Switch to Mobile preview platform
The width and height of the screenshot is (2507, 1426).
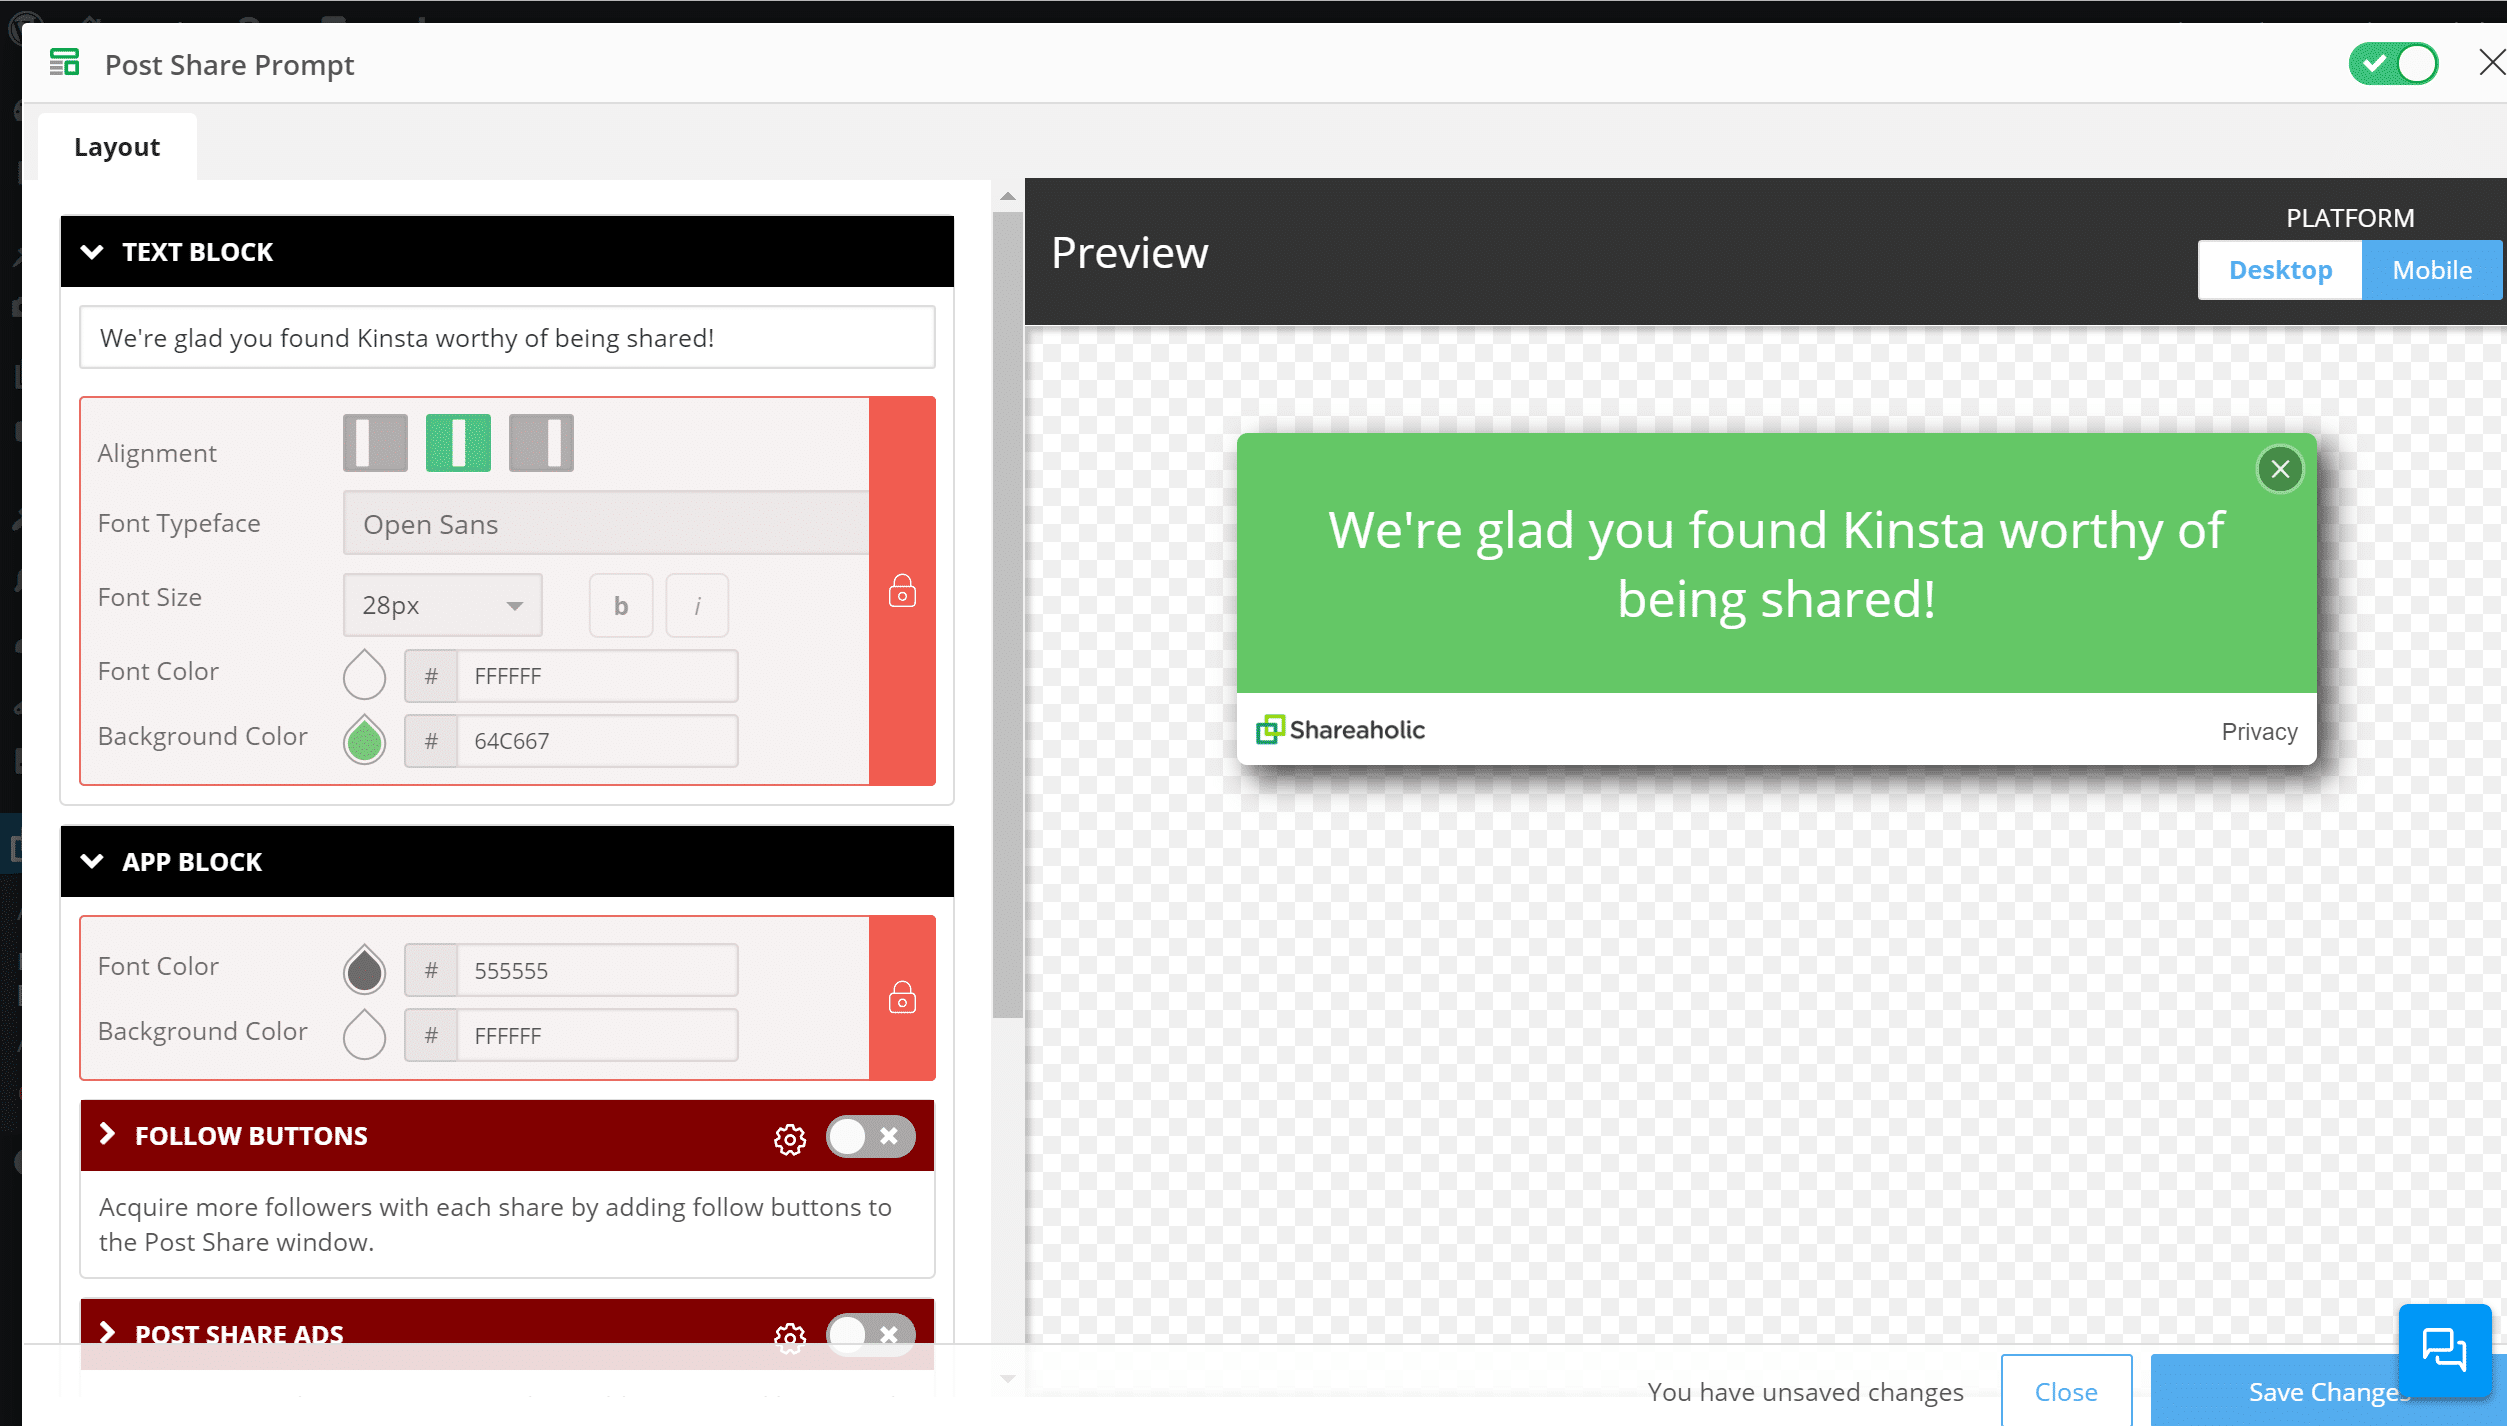pyautogui.click(x=2430, y=269)
